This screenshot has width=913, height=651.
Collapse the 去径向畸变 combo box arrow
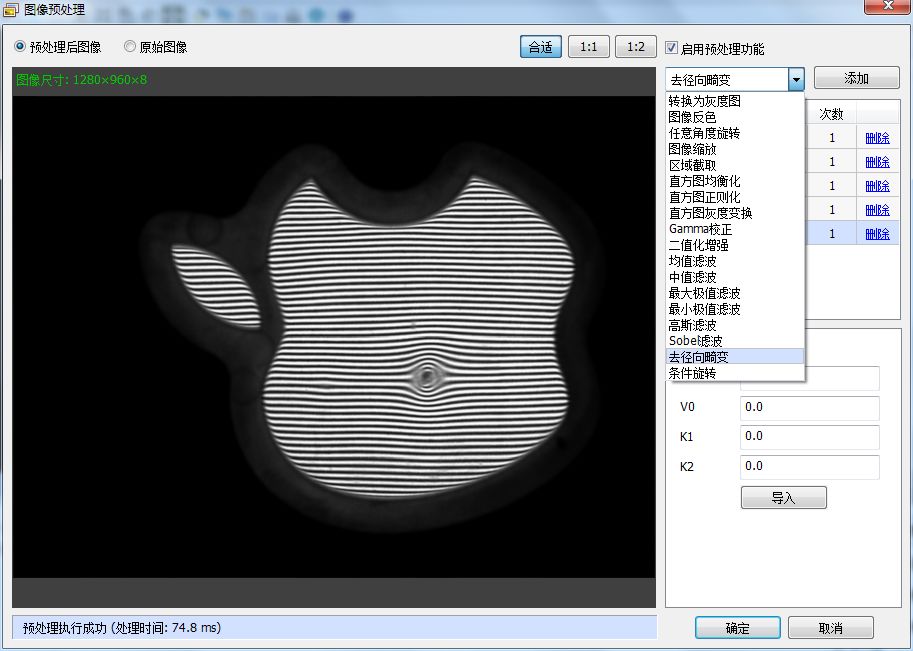(796, 79)
